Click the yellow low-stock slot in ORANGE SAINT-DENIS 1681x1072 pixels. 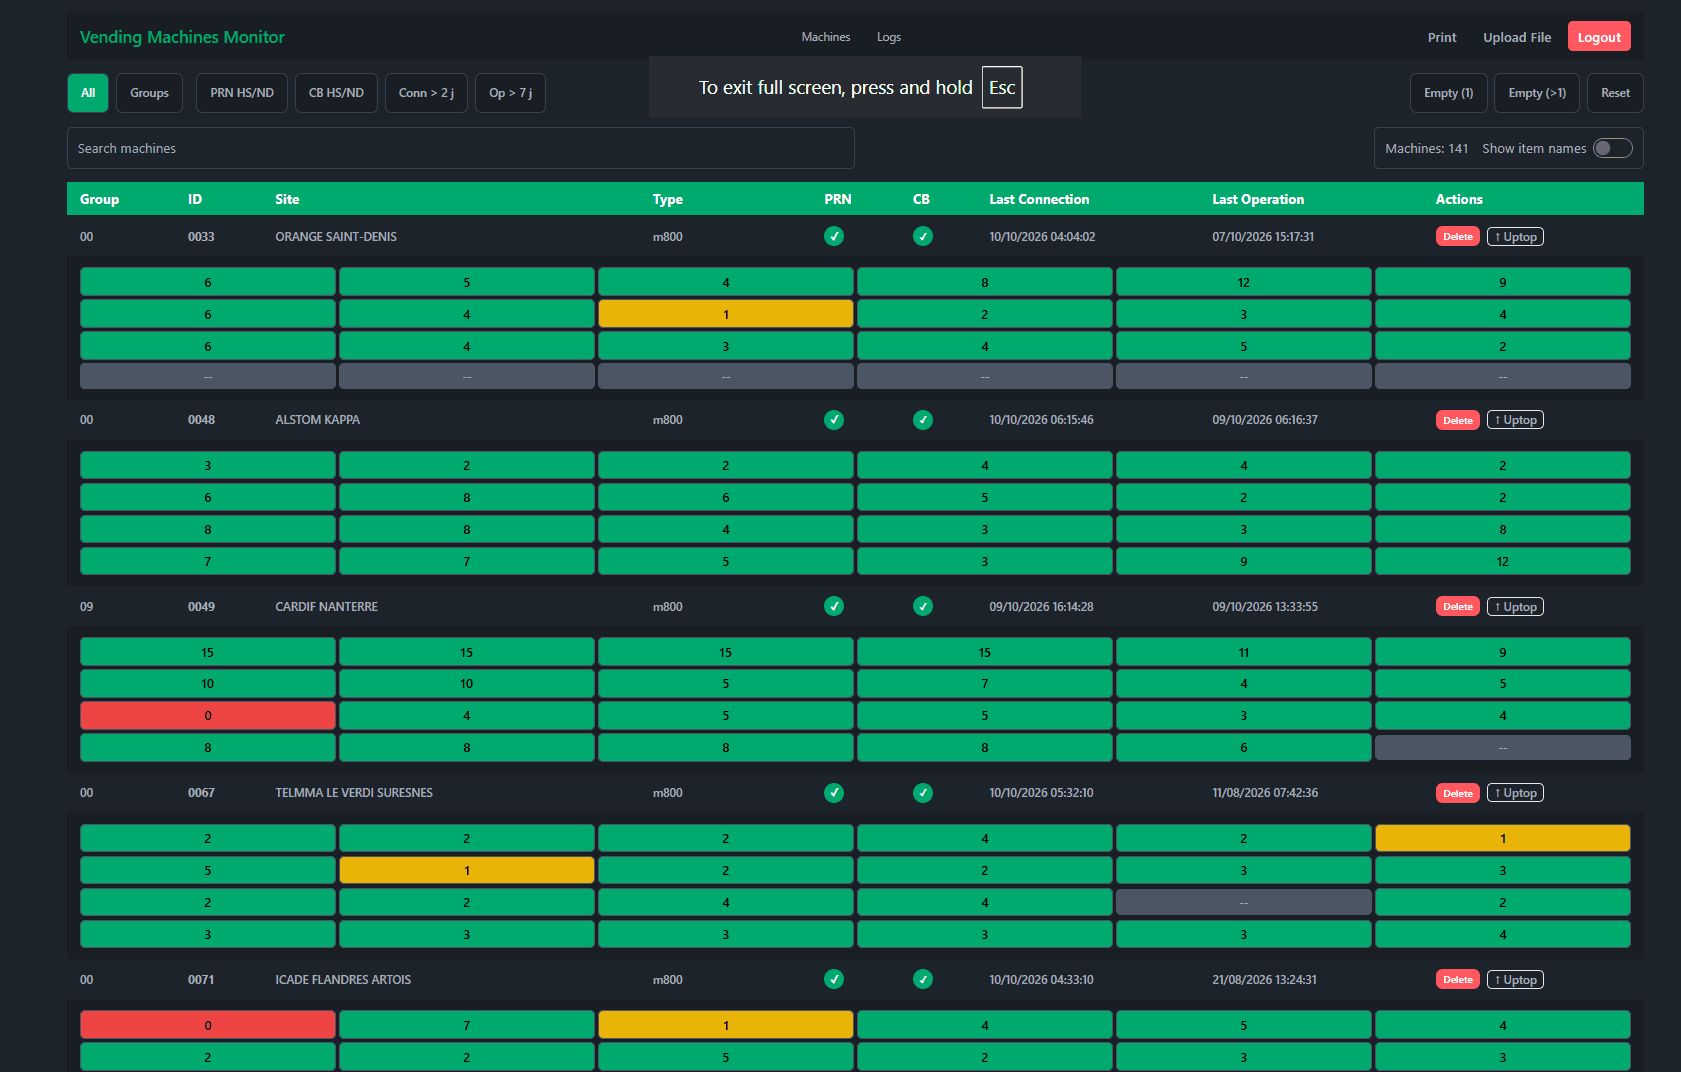pos(726,314)
